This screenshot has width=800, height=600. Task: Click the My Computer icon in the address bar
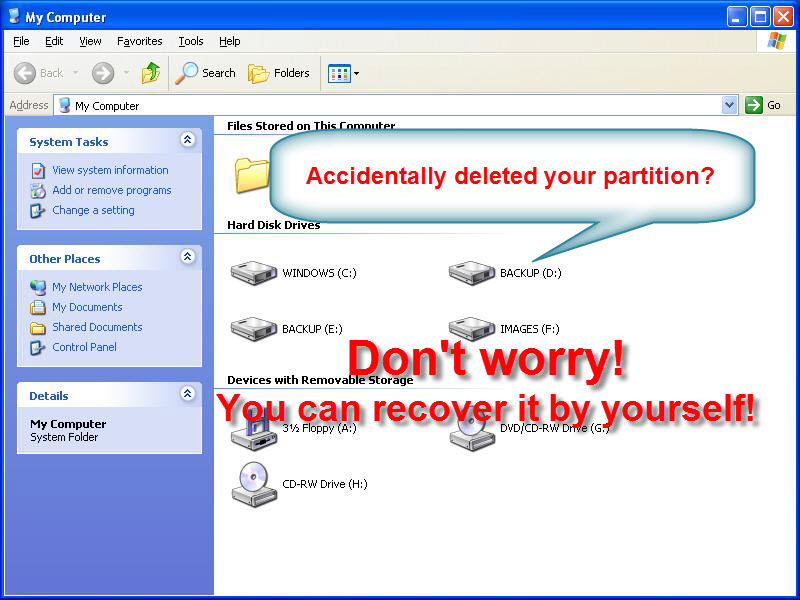coord(64,105)
